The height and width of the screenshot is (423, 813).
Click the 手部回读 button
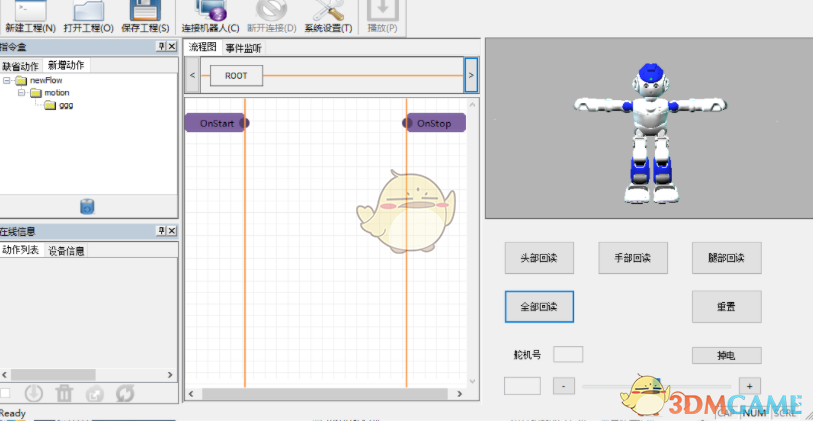click(633, 258)
